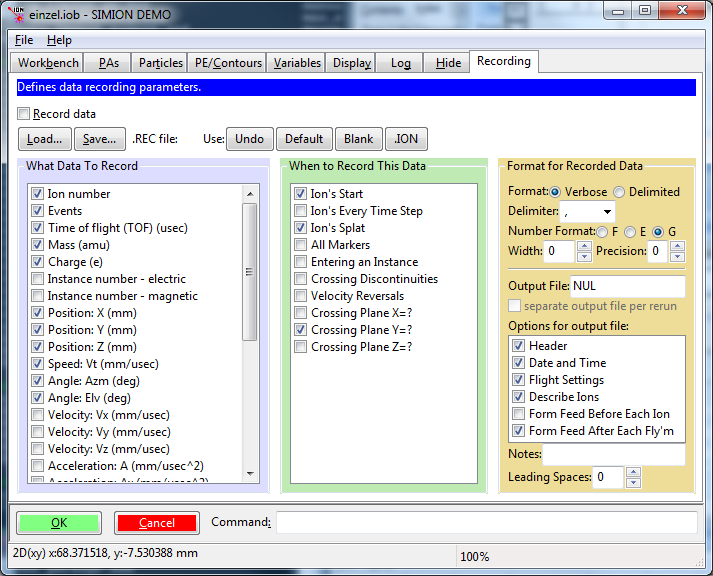
Task: Select number format F radio button
Action: click(x=602, y=232)
